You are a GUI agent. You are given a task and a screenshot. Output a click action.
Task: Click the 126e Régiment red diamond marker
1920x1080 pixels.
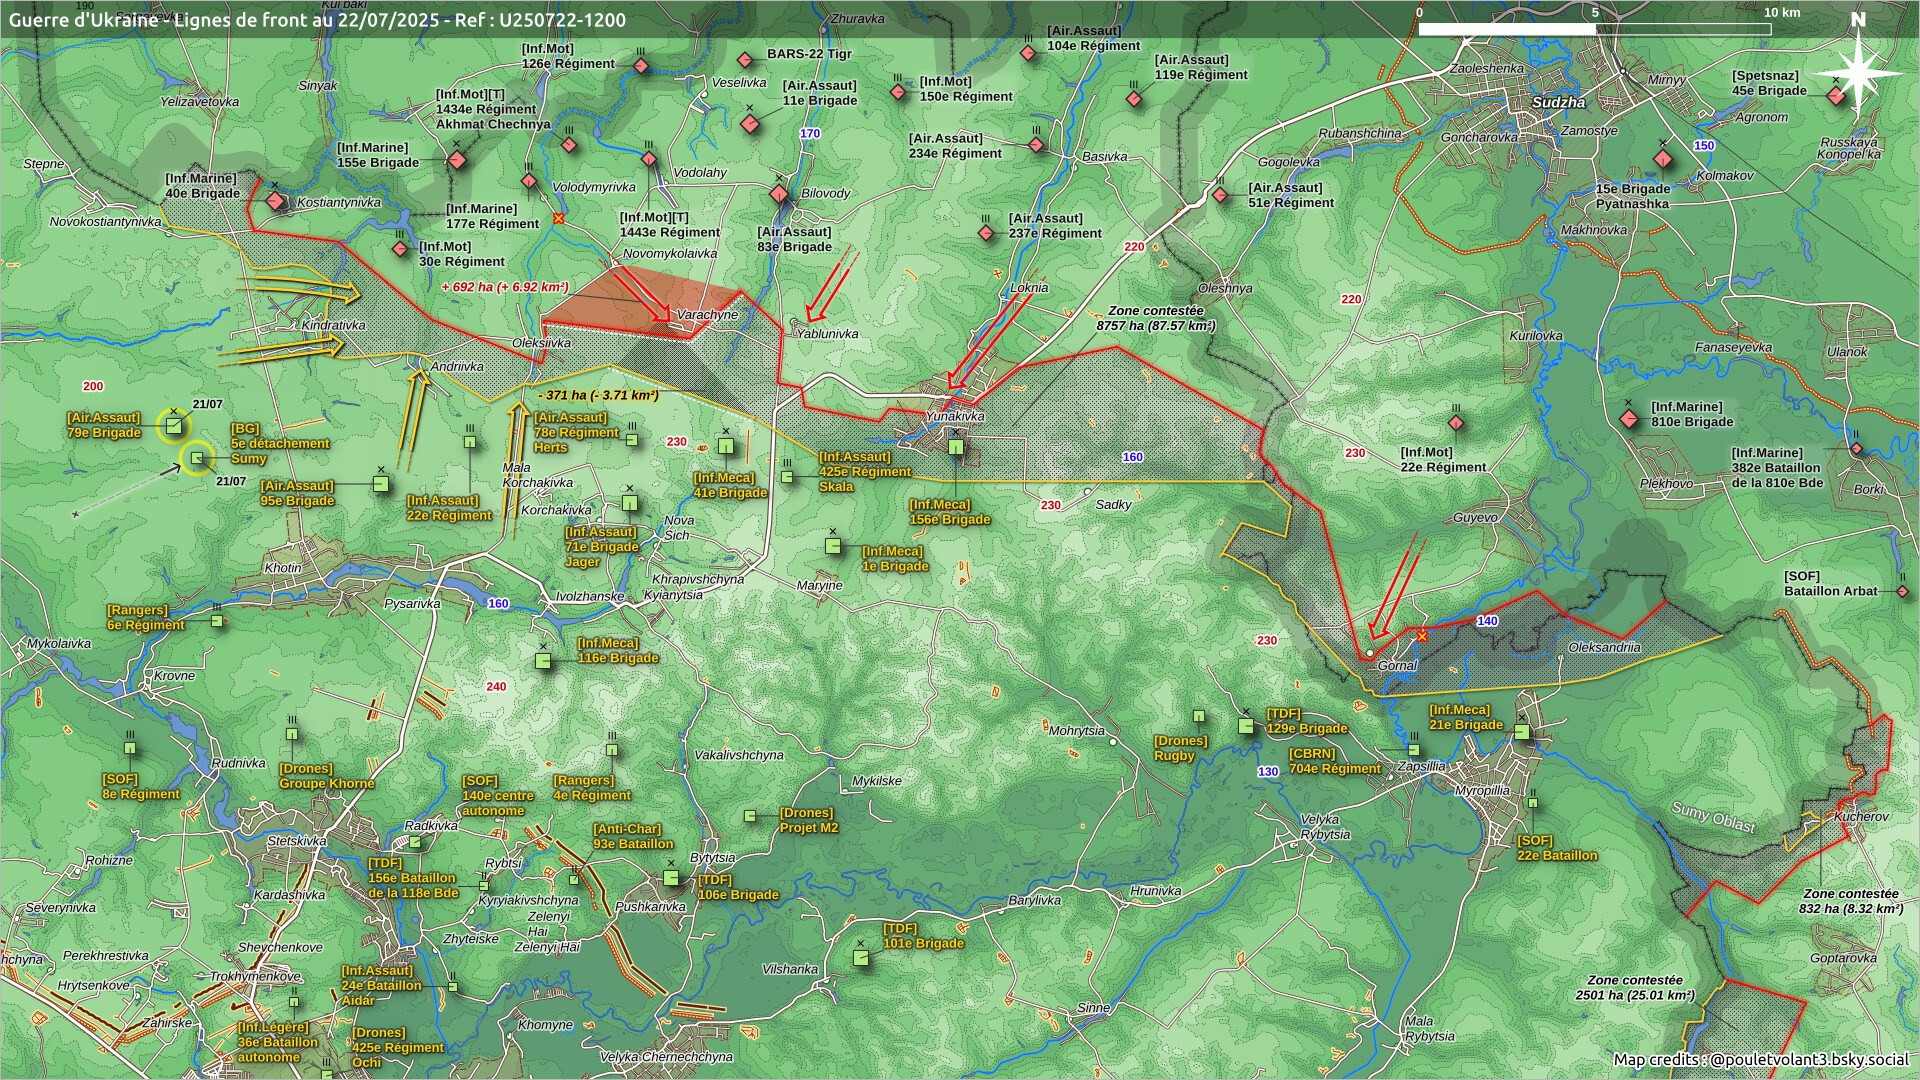641,66
